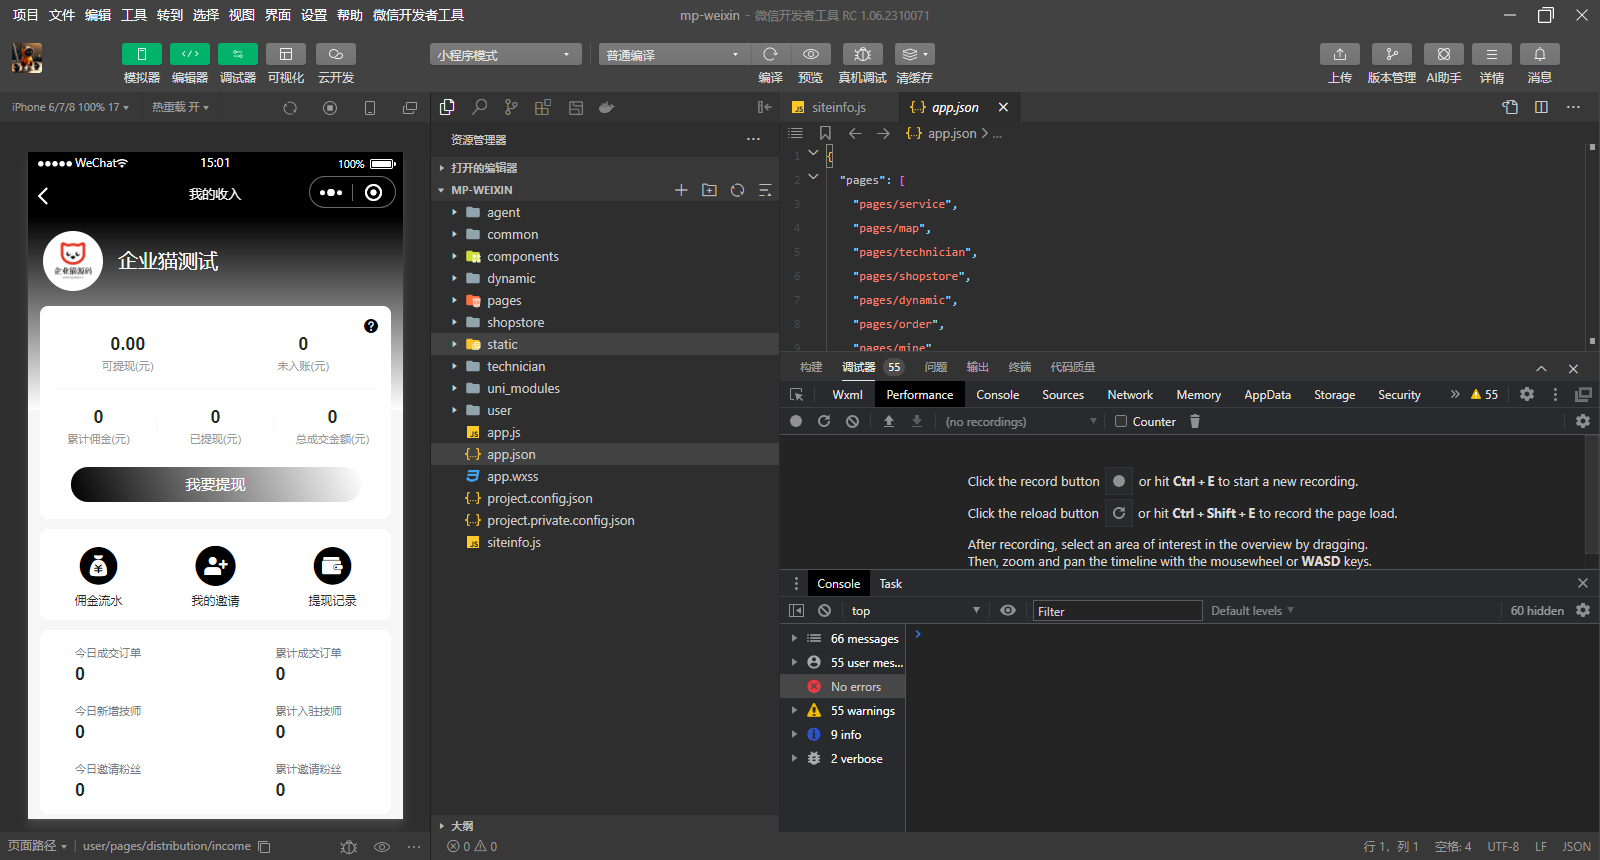Open Version Management icon
Screen dimensions: 1600x860
coord(1391,54)
